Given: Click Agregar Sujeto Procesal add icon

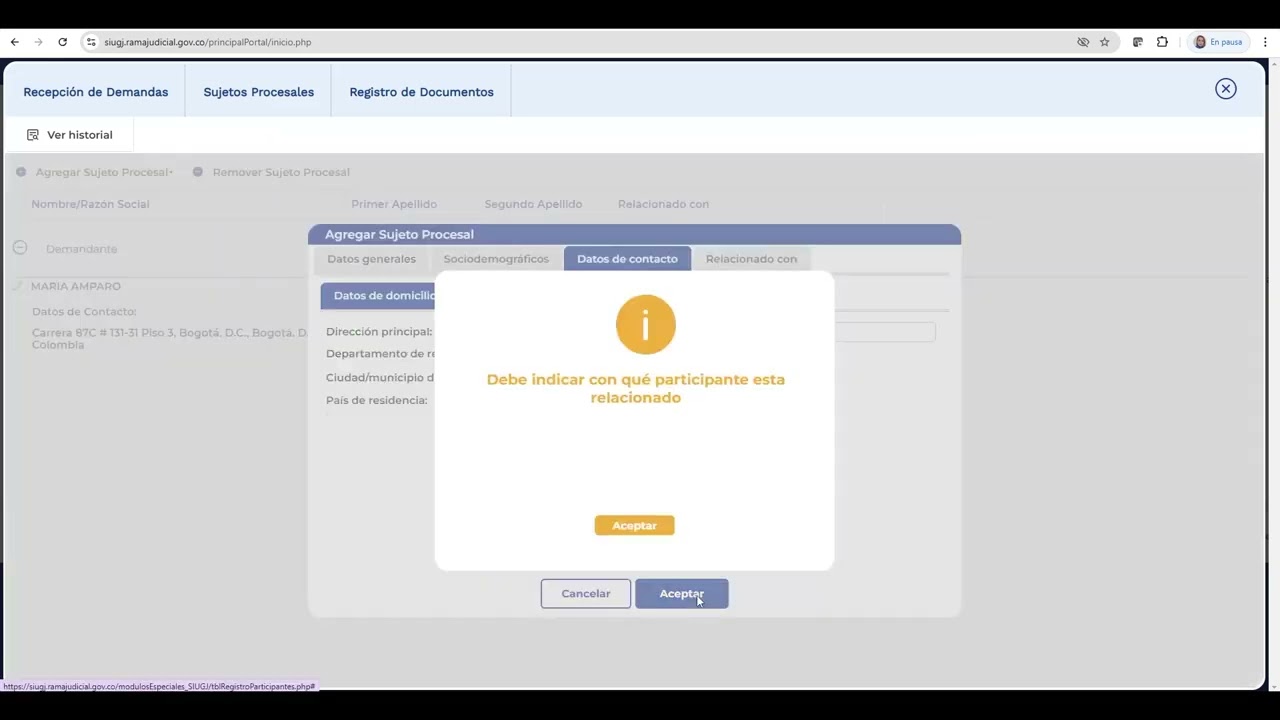Looking at the screenshot, I should point(21,172).
